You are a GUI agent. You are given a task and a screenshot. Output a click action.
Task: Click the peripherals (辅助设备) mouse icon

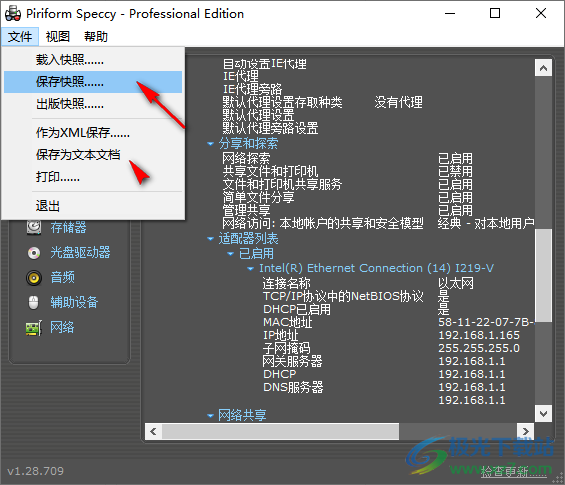[x=34, y=303]
